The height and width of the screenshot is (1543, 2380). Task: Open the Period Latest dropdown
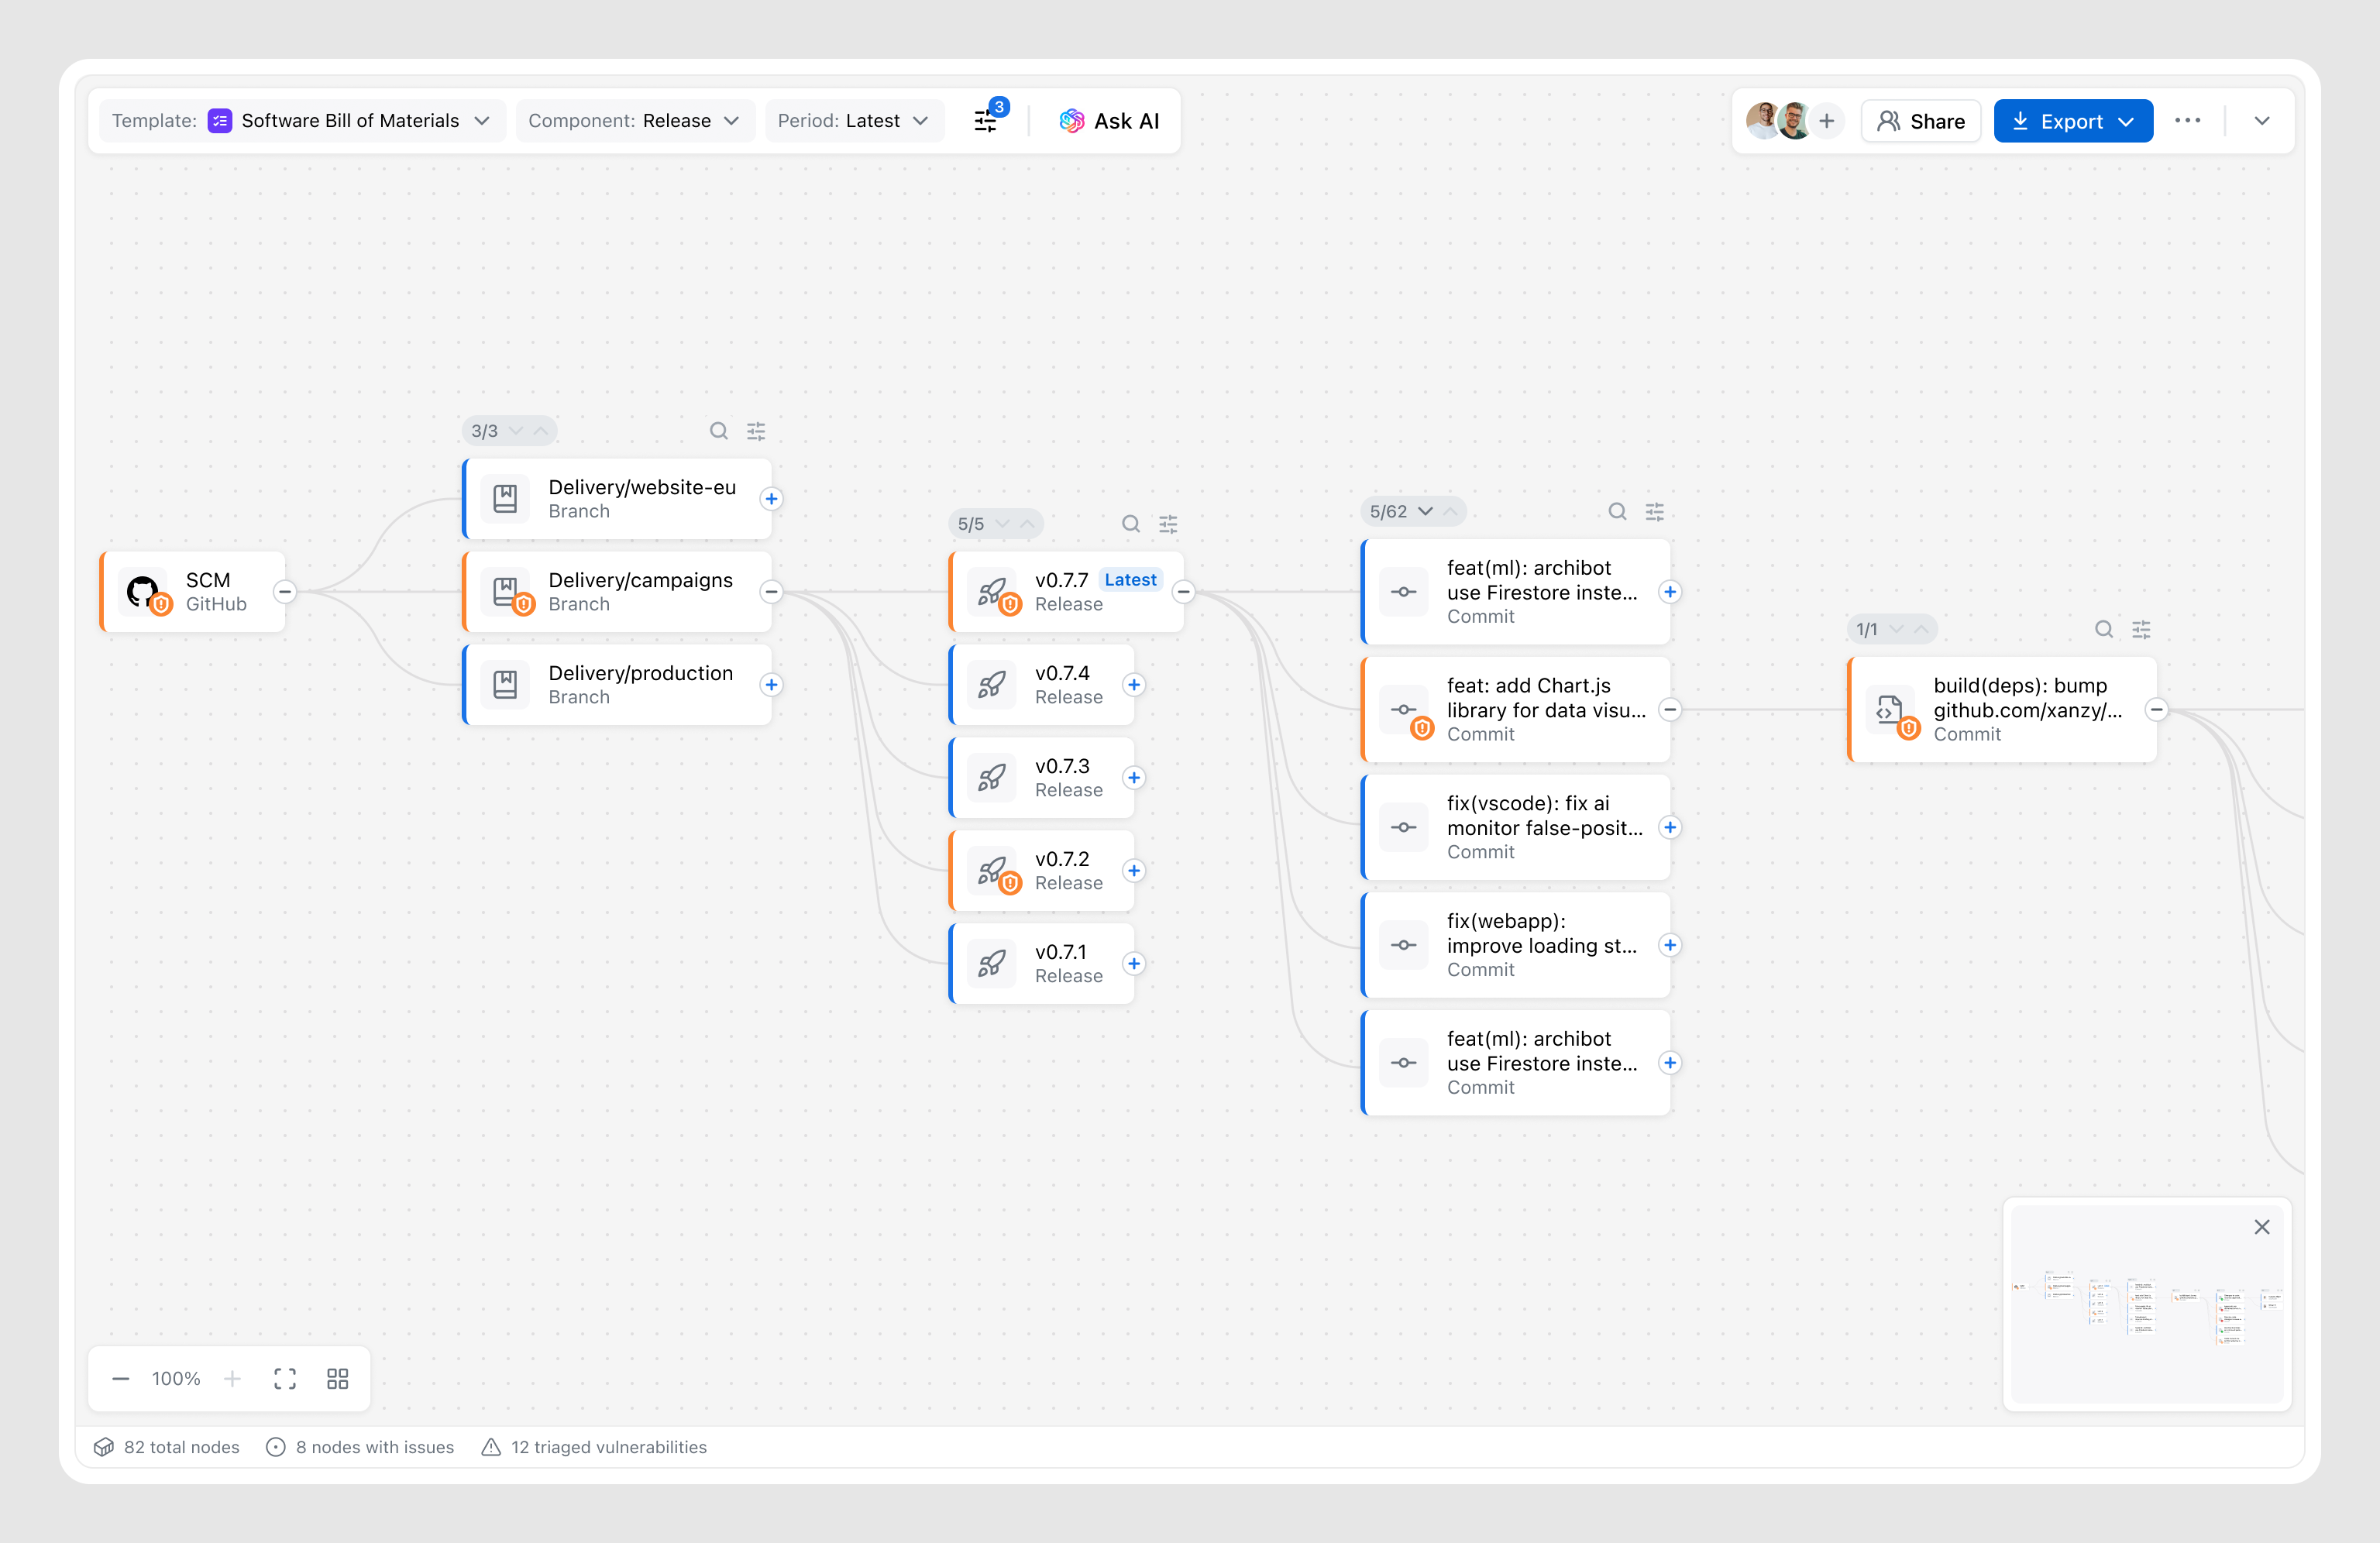[853, 121]
